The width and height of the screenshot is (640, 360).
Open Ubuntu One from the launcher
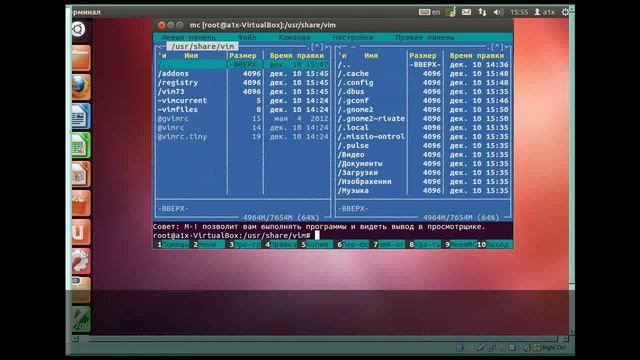81,232
